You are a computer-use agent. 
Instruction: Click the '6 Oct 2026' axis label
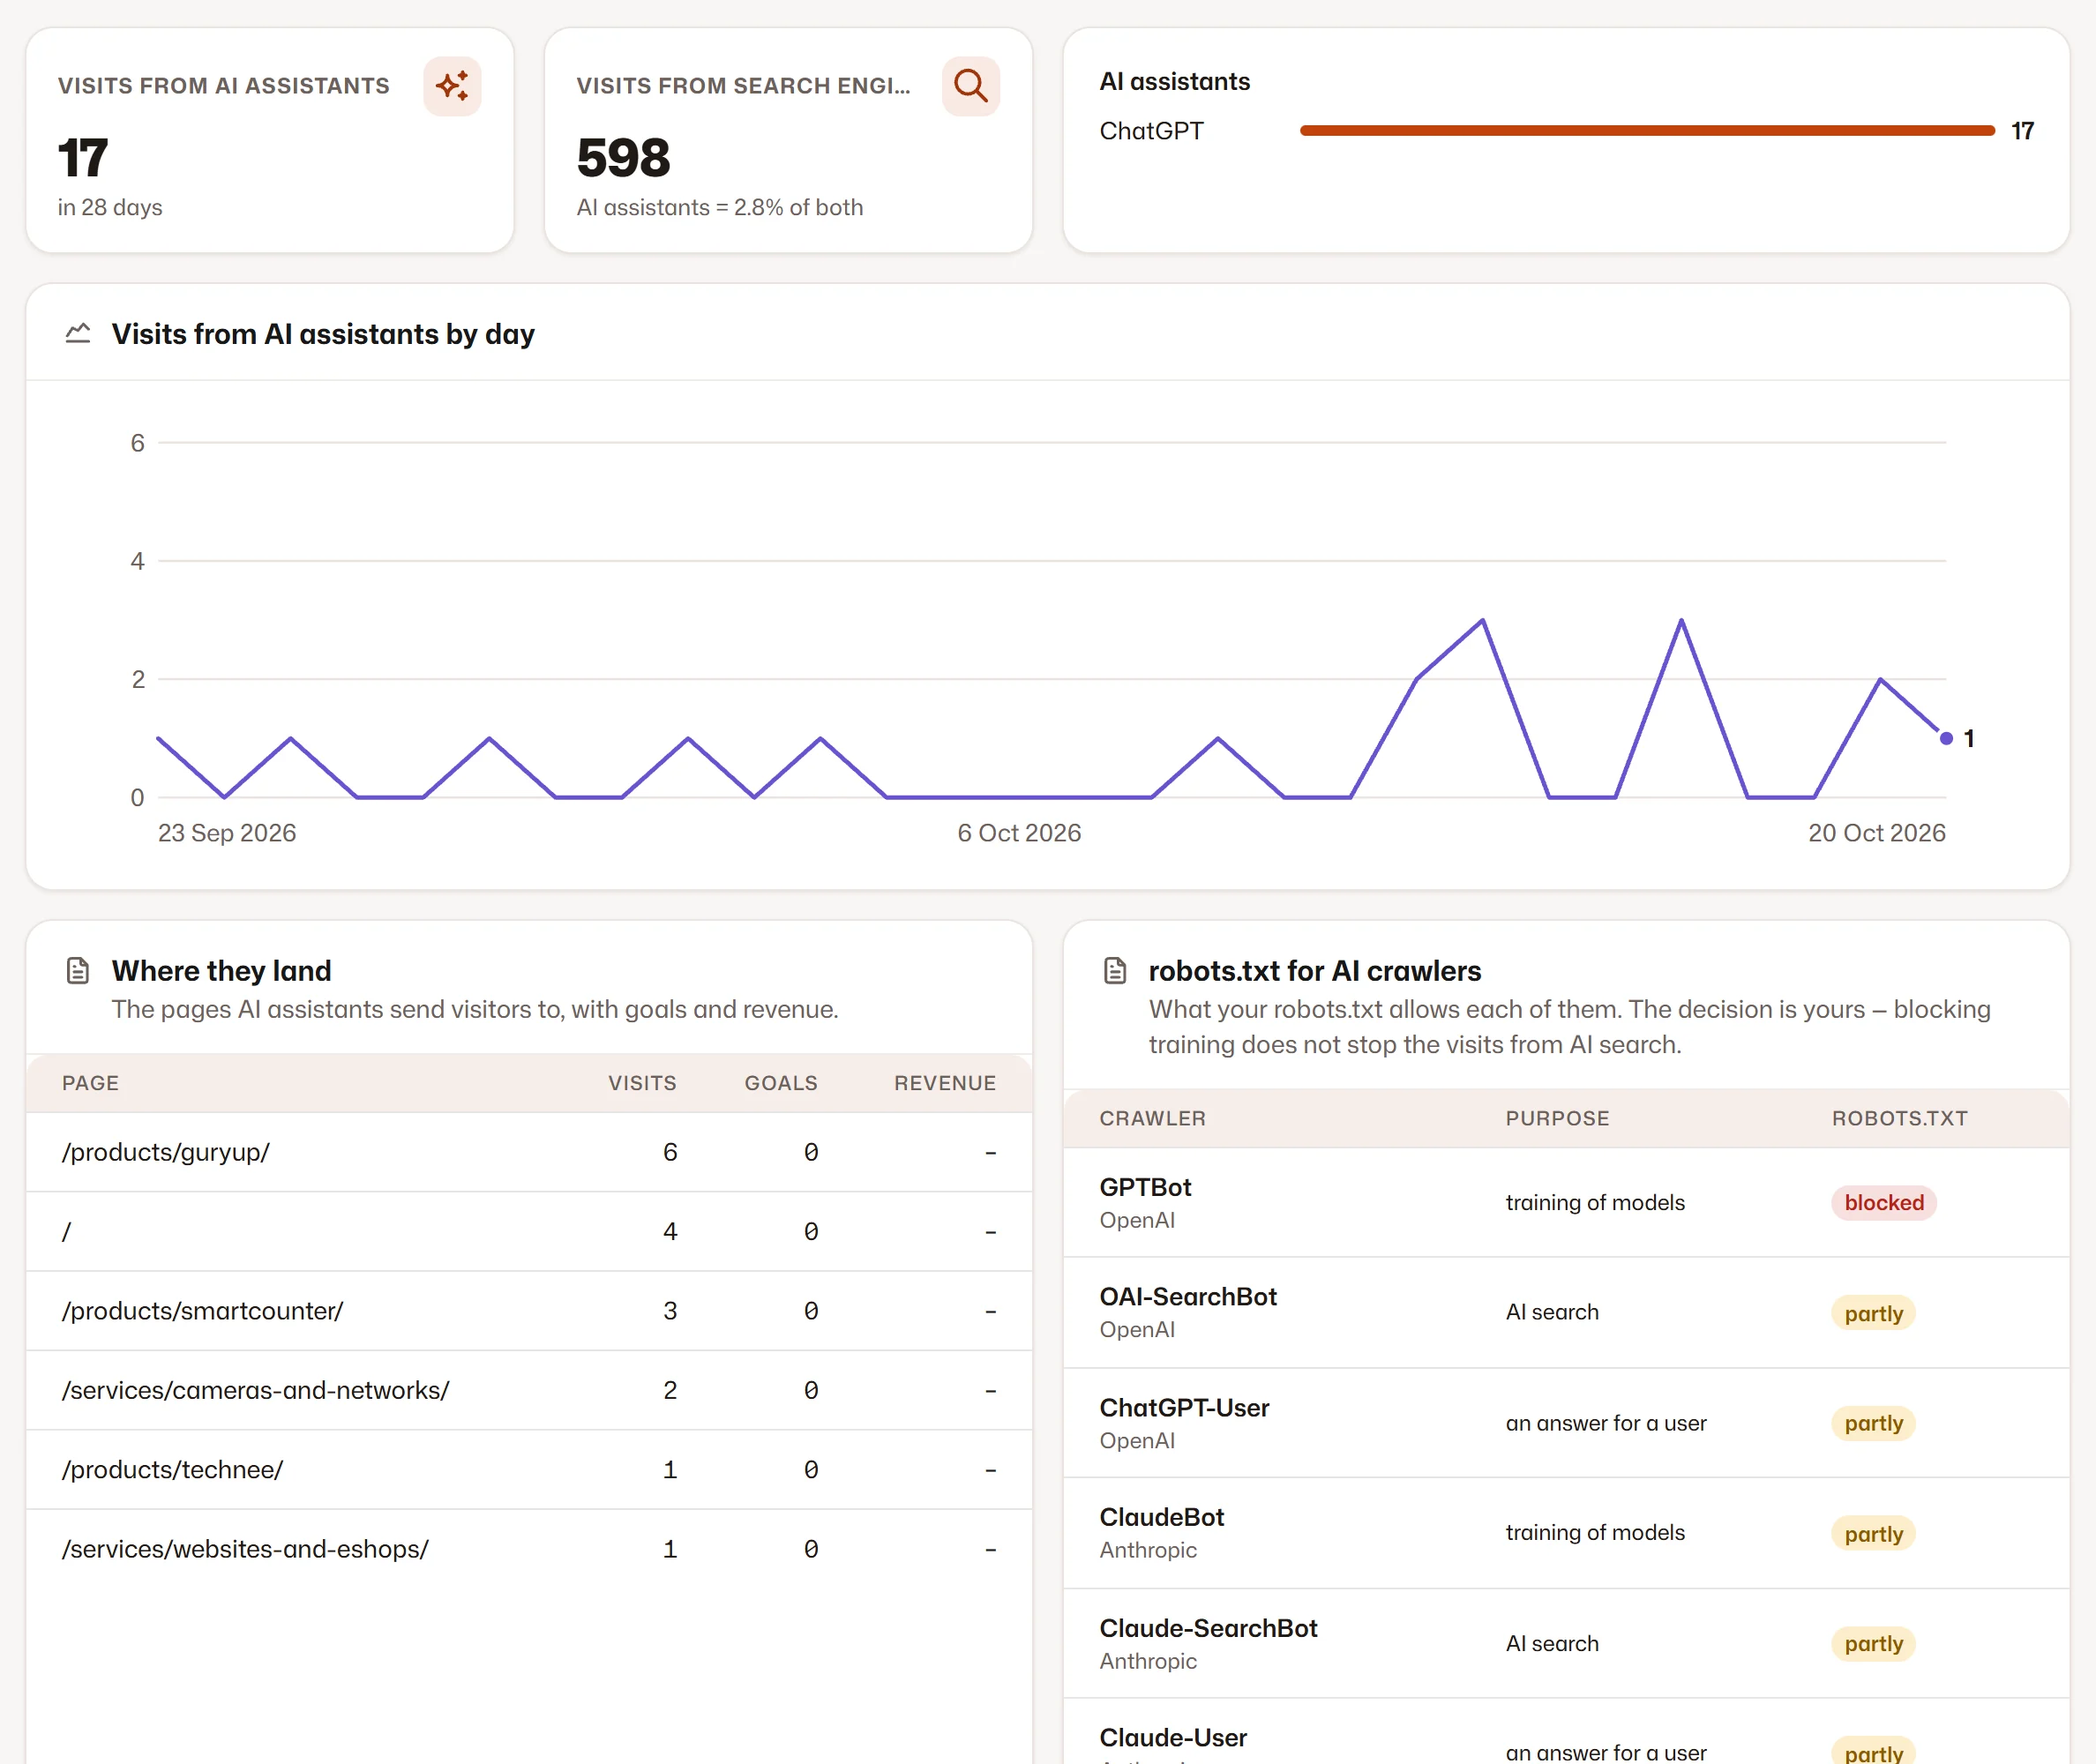(1019, 833)
